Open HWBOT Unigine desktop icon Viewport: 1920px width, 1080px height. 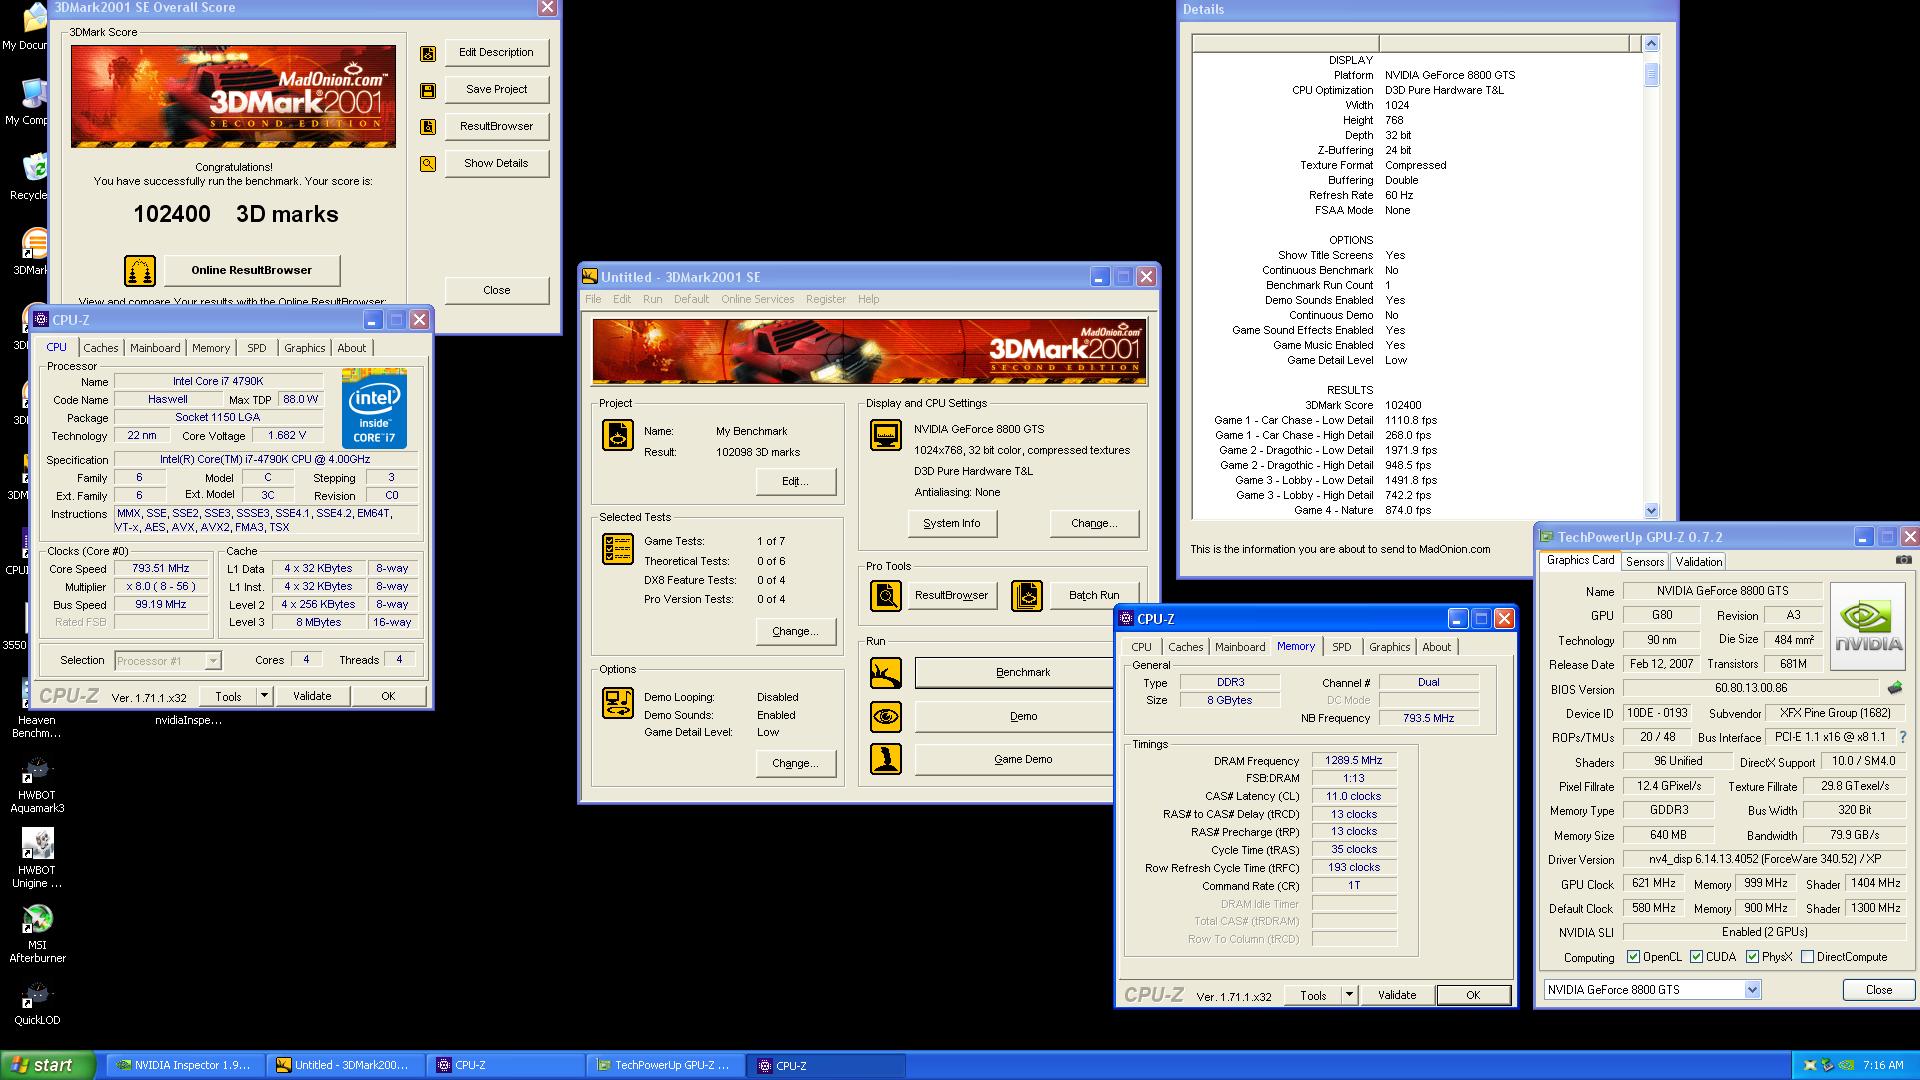point(37,858)
